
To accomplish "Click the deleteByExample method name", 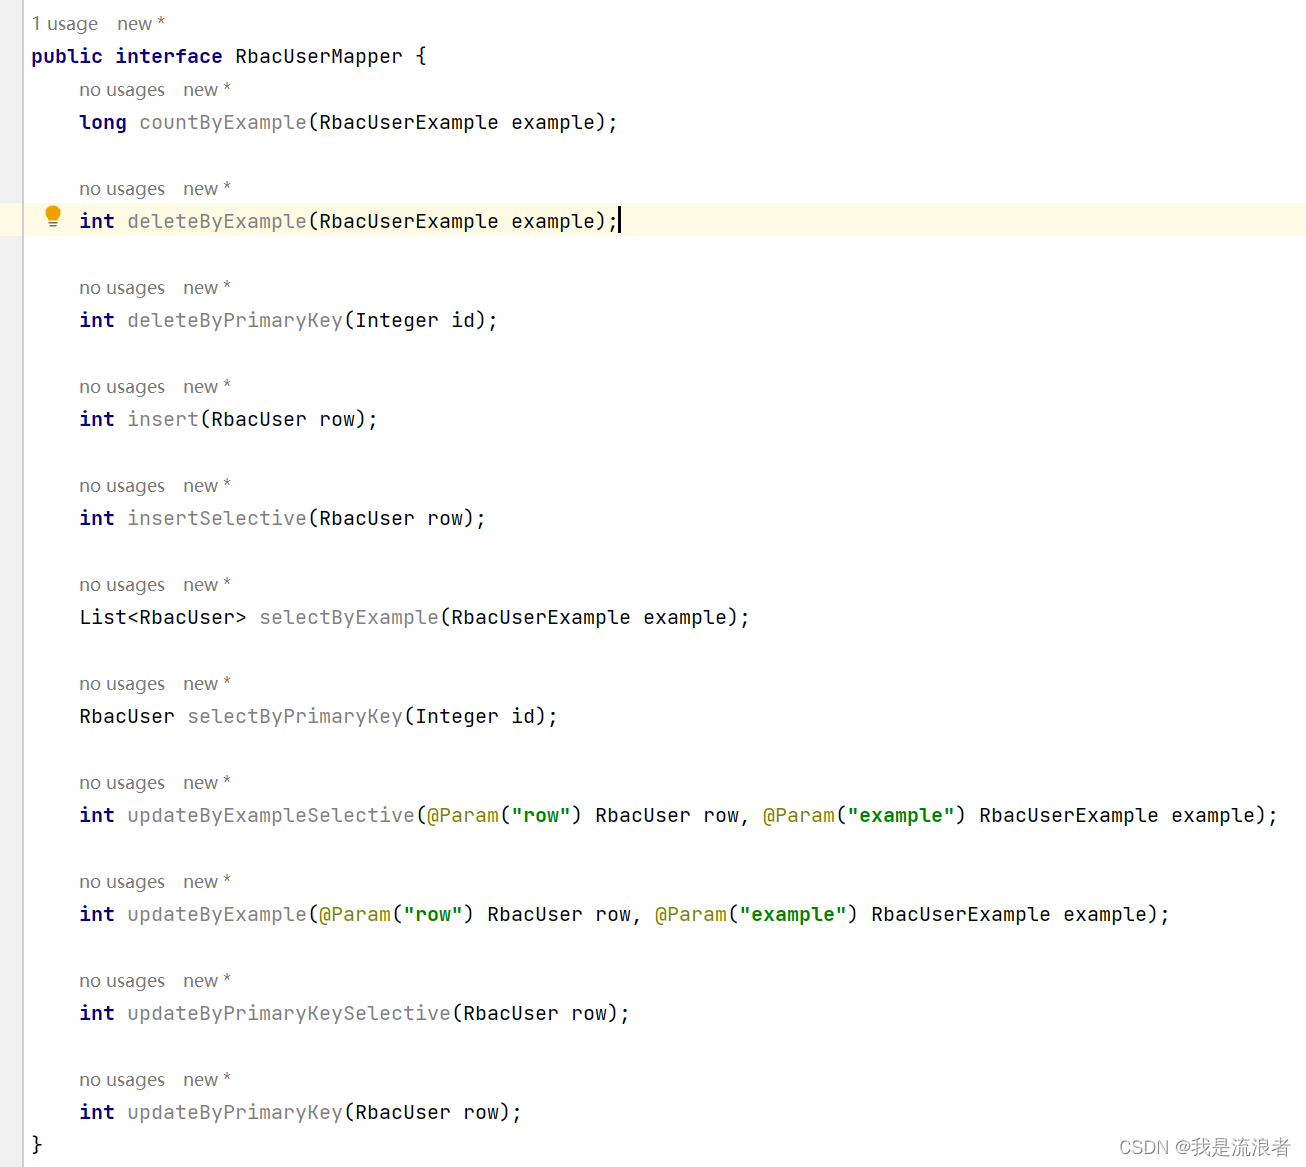I will 217,221.
